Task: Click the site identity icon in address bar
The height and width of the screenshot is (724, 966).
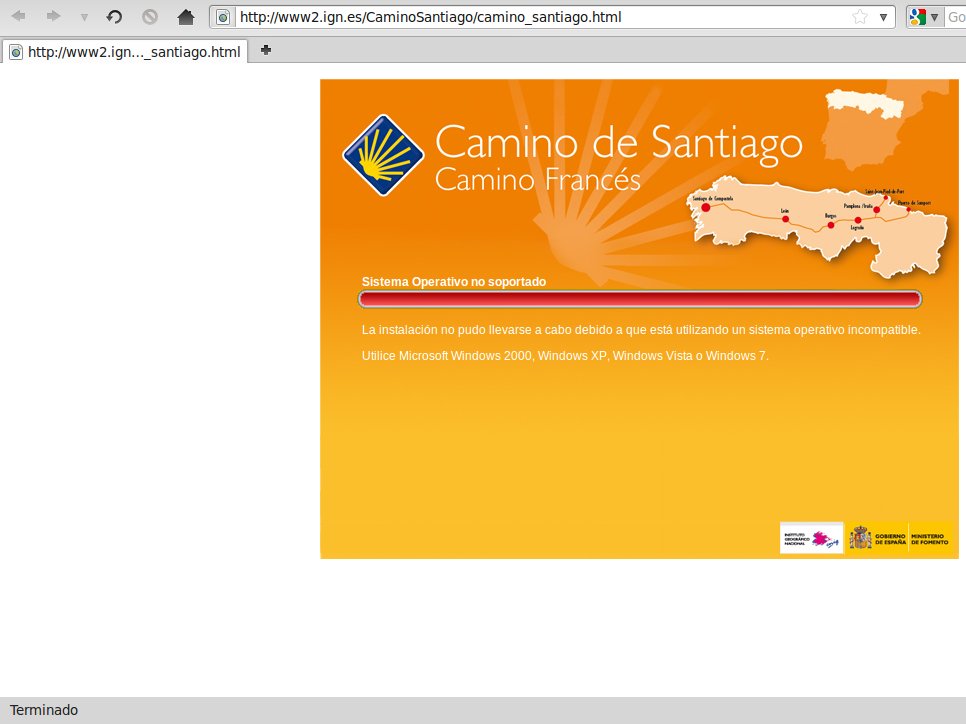Action: point(223,17)
